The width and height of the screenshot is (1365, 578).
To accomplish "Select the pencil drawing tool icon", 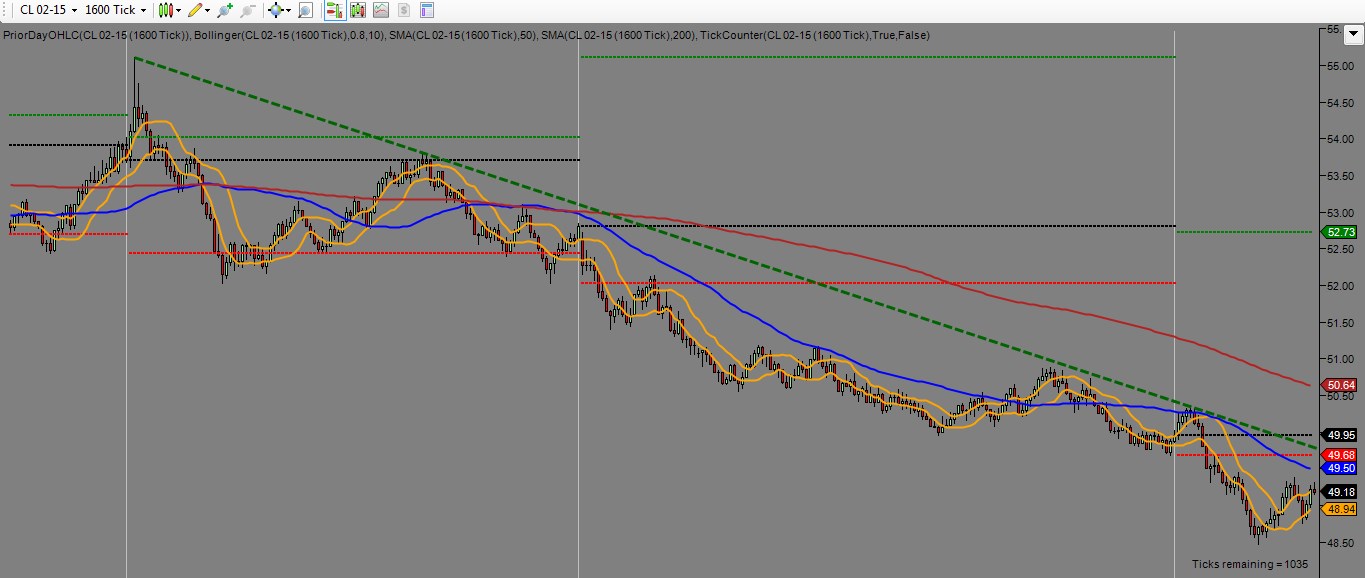I will pos(196,10).
